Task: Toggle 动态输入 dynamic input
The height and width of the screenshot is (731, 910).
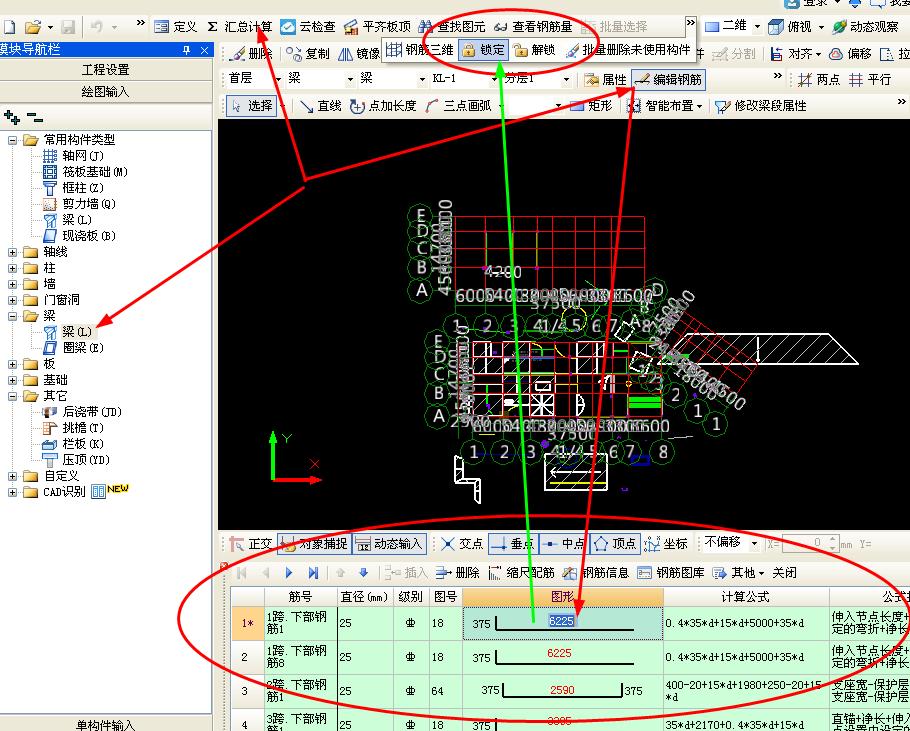Action: click(389, 544)
